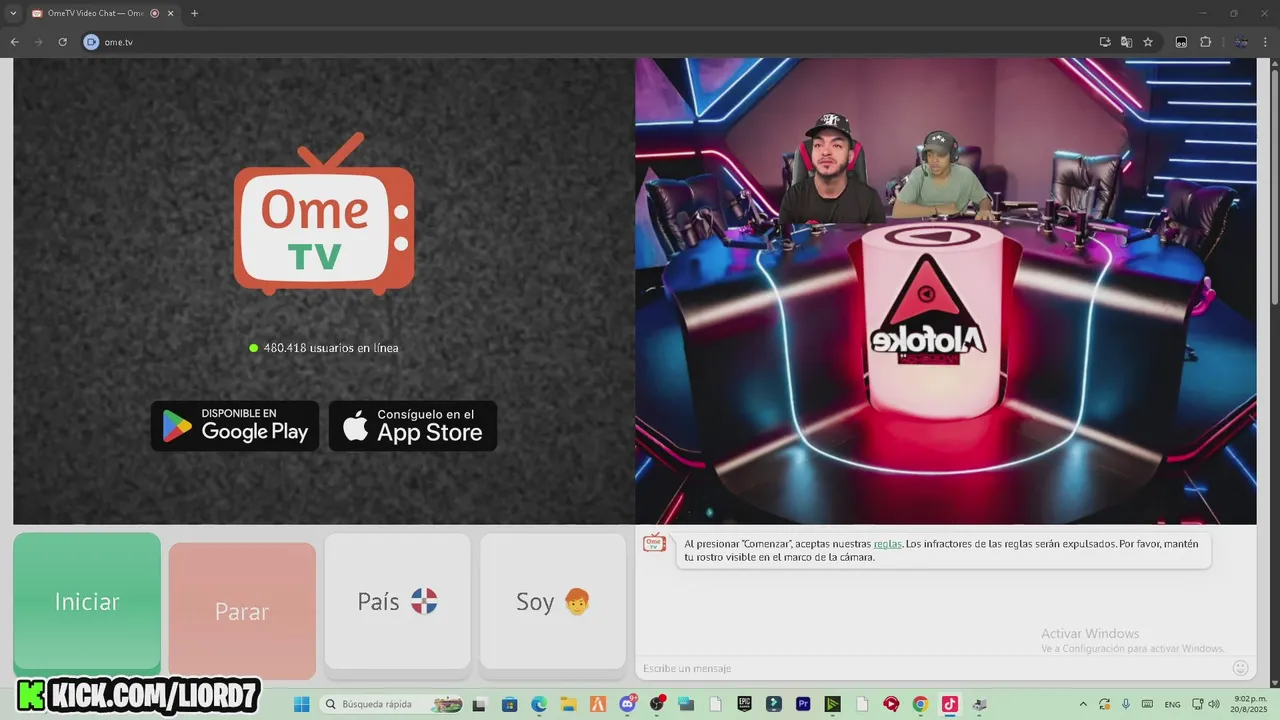The height and width of the screenshot is (720, 1280).
Task: Open the Windows Start menu
Action: point(302,704)
